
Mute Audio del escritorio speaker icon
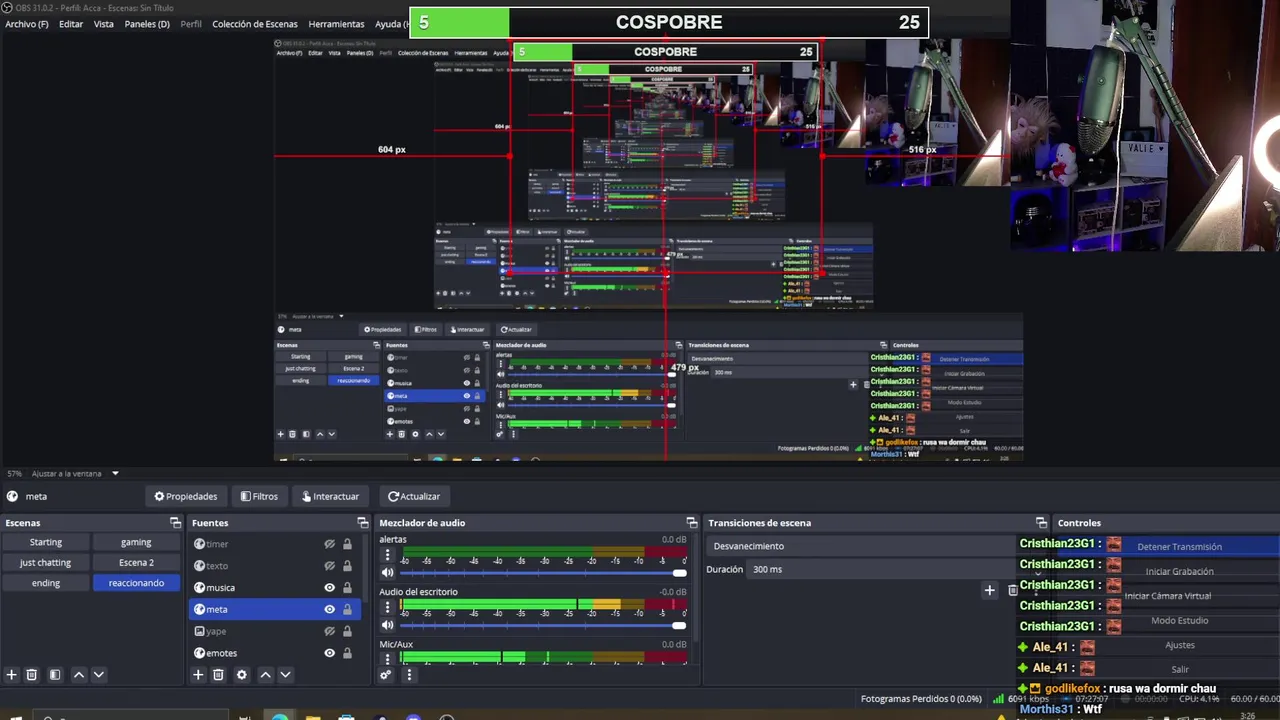[x=387, y=625]
